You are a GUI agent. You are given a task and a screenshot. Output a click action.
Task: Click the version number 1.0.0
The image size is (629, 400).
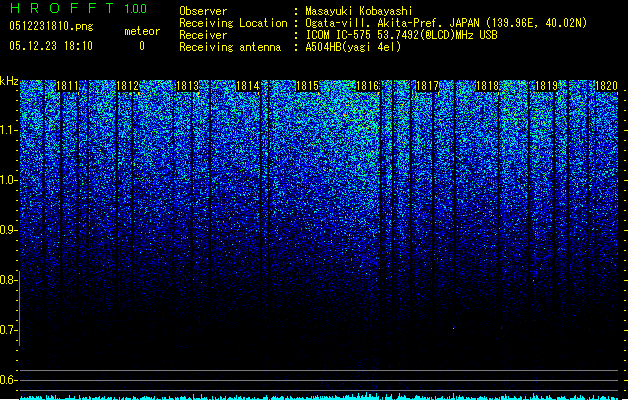136,9
